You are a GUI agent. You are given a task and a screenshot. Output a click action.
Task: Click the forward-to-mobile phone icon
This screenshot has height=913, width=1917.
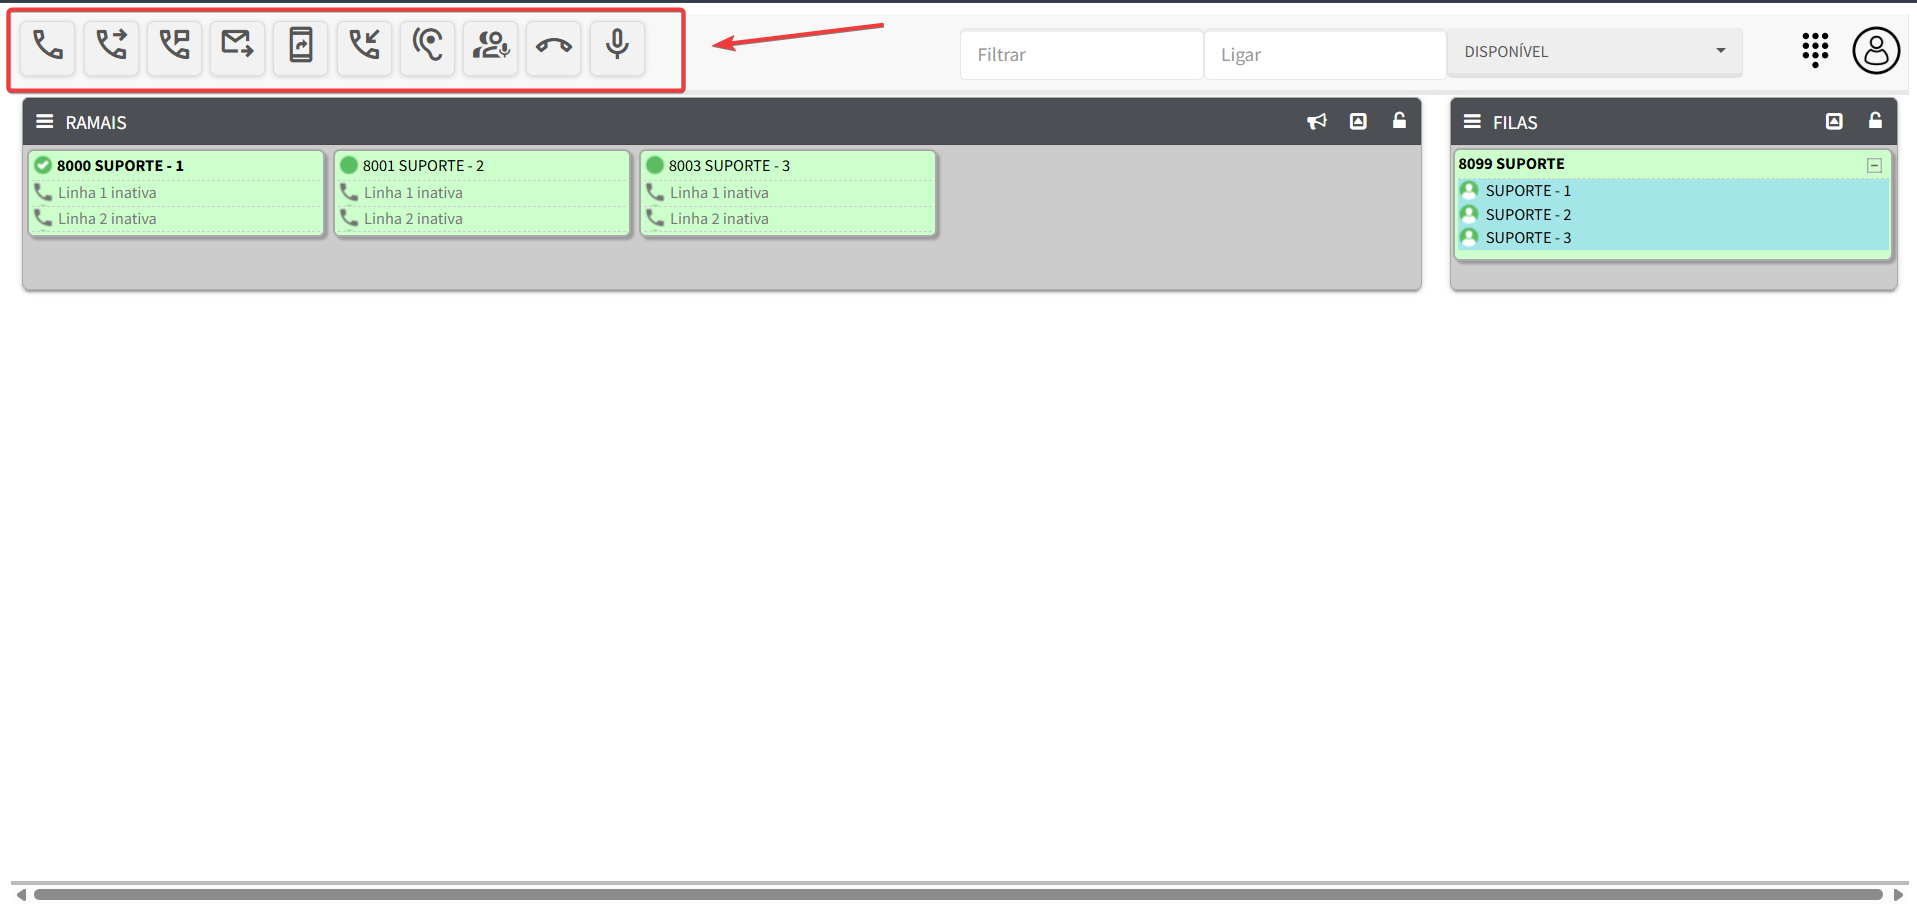coord(300,47)
